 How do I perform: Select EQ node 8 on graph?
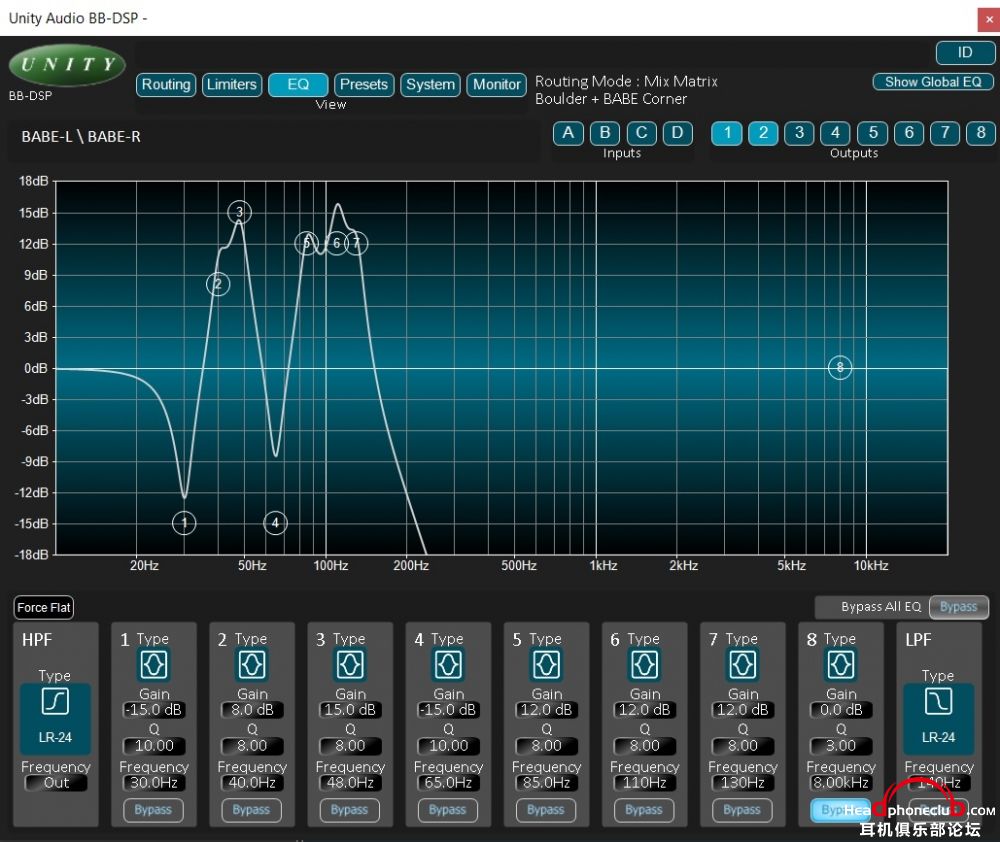840,367
